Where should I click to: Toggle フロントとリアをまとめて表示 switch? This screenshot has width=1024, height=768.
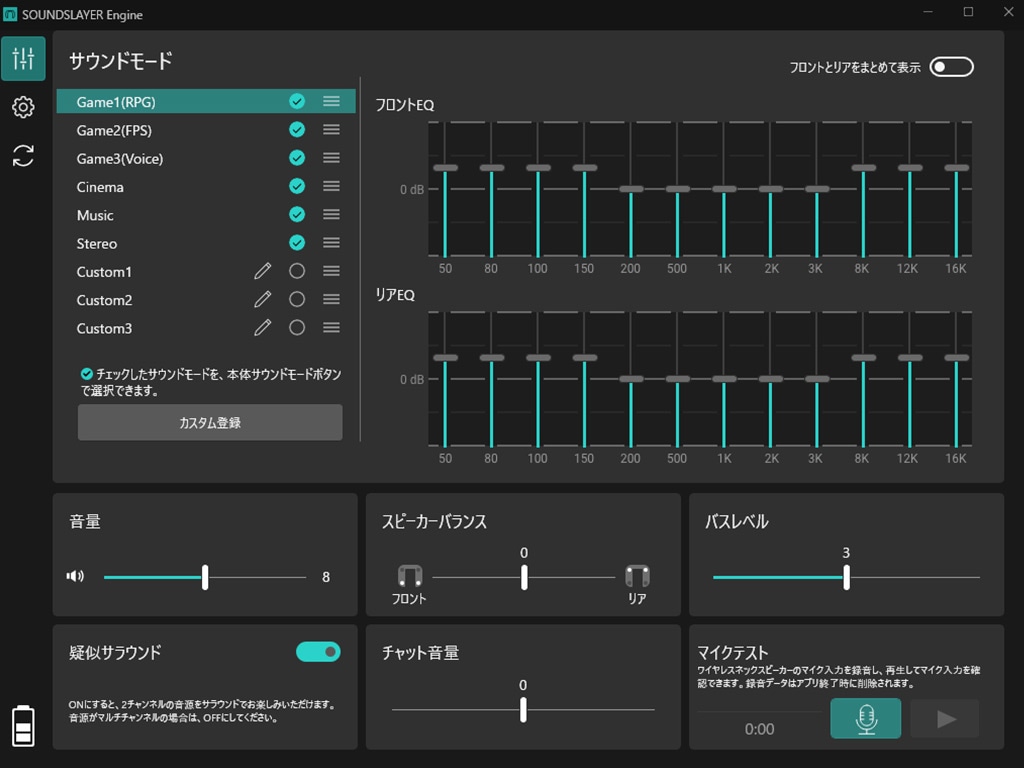952,67
